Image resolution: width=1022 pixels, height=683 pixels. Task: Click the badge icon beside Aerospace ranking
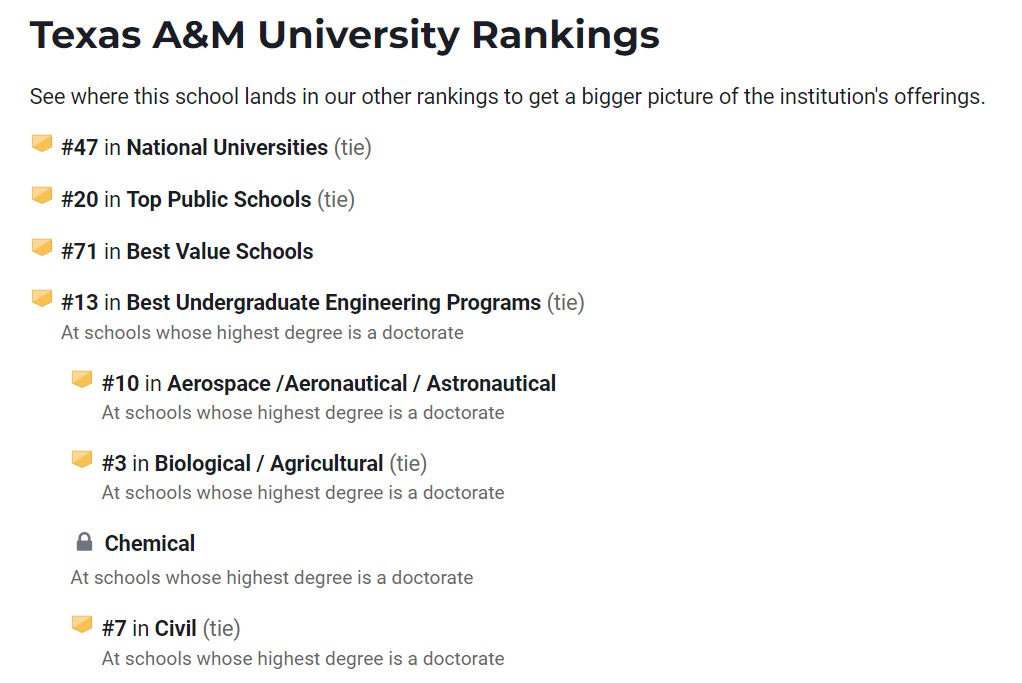(x=82, y=380)
